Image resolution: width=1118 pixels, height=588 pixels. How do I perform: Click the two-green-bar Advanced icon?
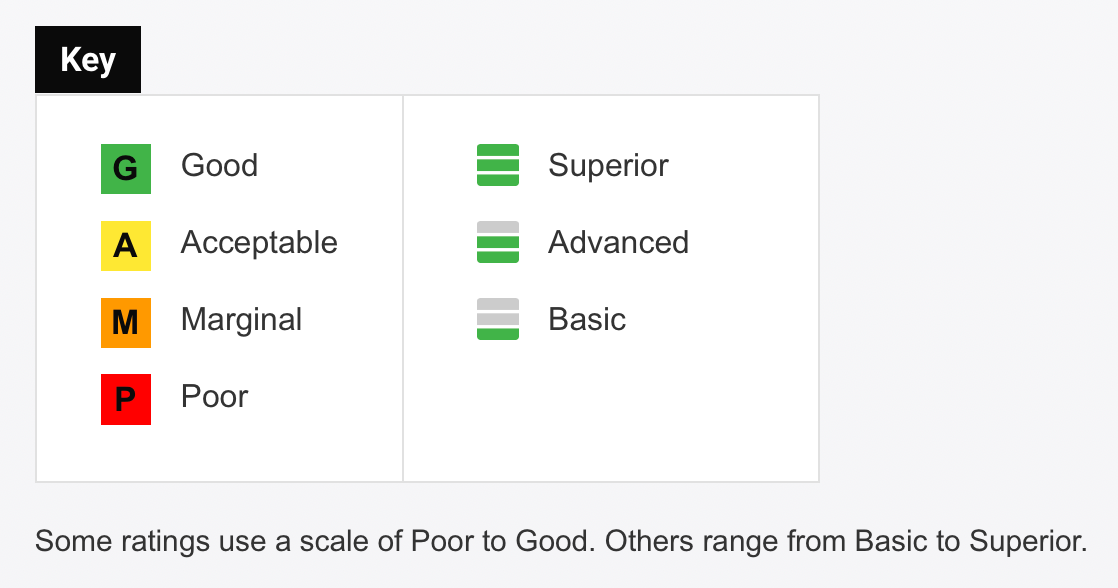[498, 242]
